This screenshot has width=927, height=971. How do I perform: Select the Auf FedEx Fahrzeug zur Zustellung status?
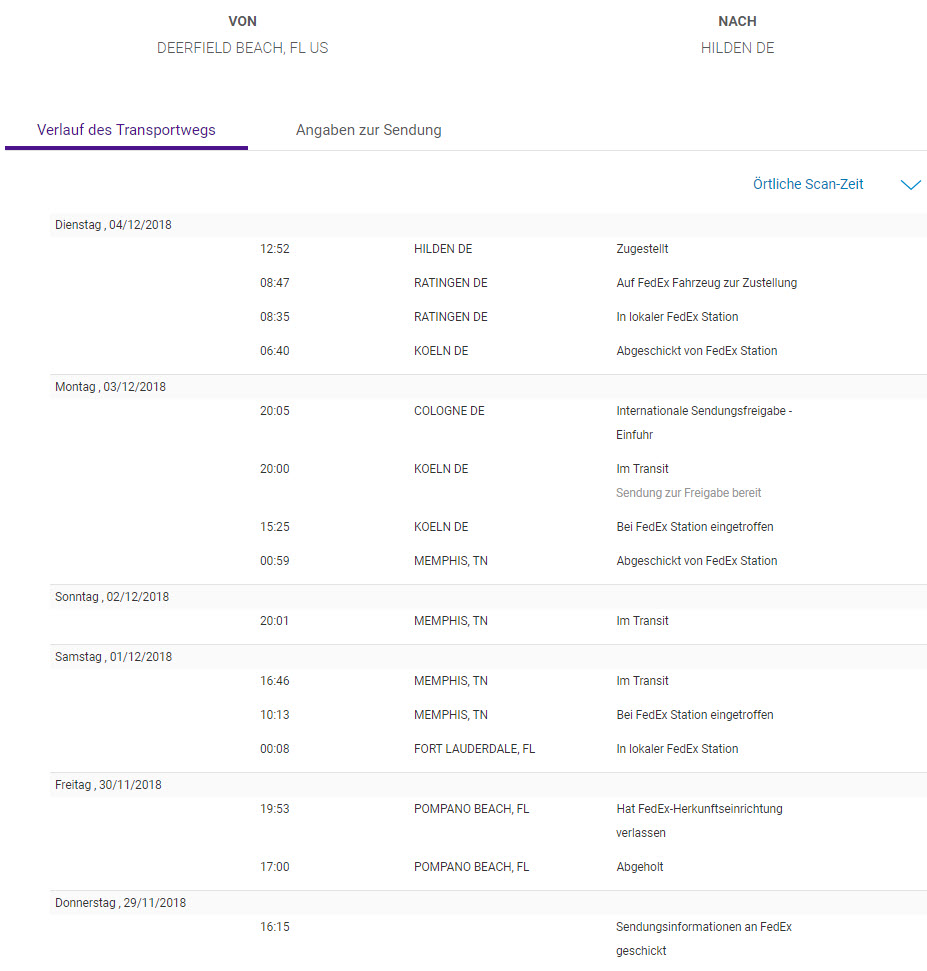706,283
